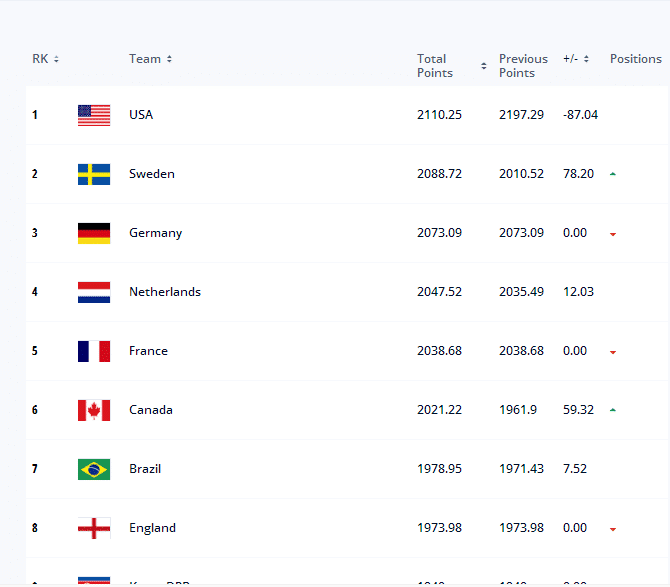Image resolution: width=670 pixels, height=587 pixels.
Task: Click the Netherlands flag icon
Action: [94, 292]
